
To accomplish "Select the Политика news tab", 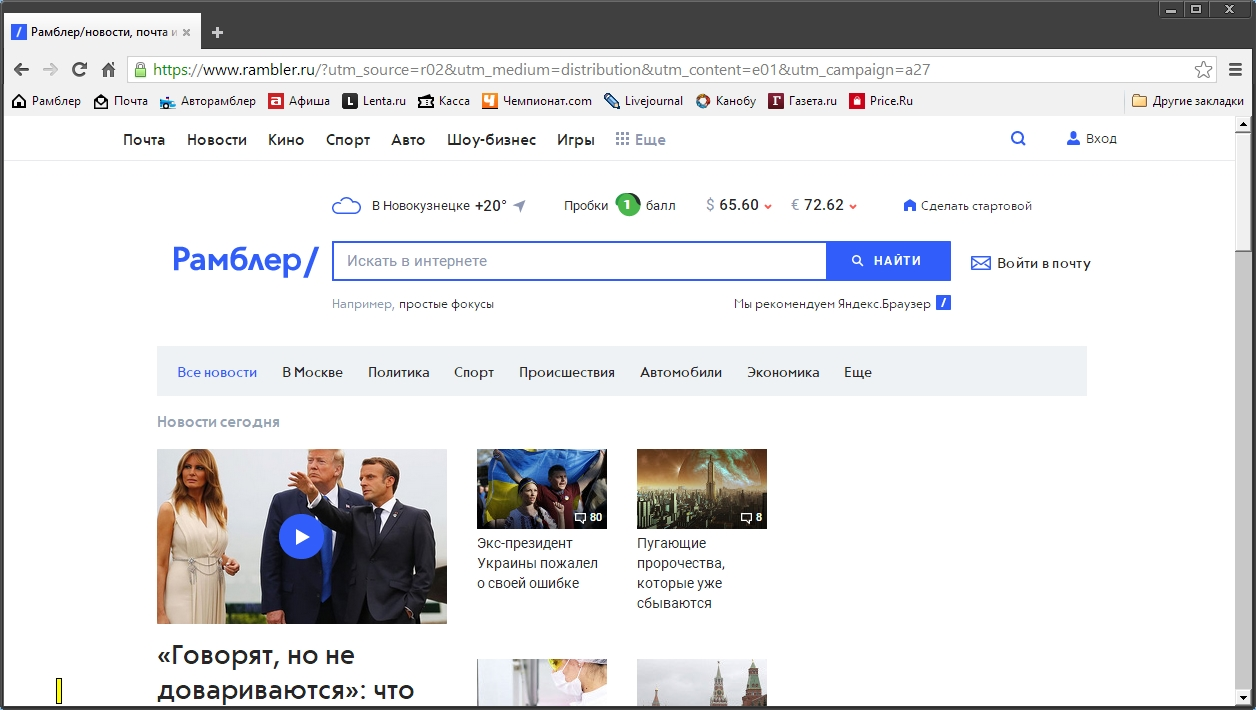I will click(398, 372).
